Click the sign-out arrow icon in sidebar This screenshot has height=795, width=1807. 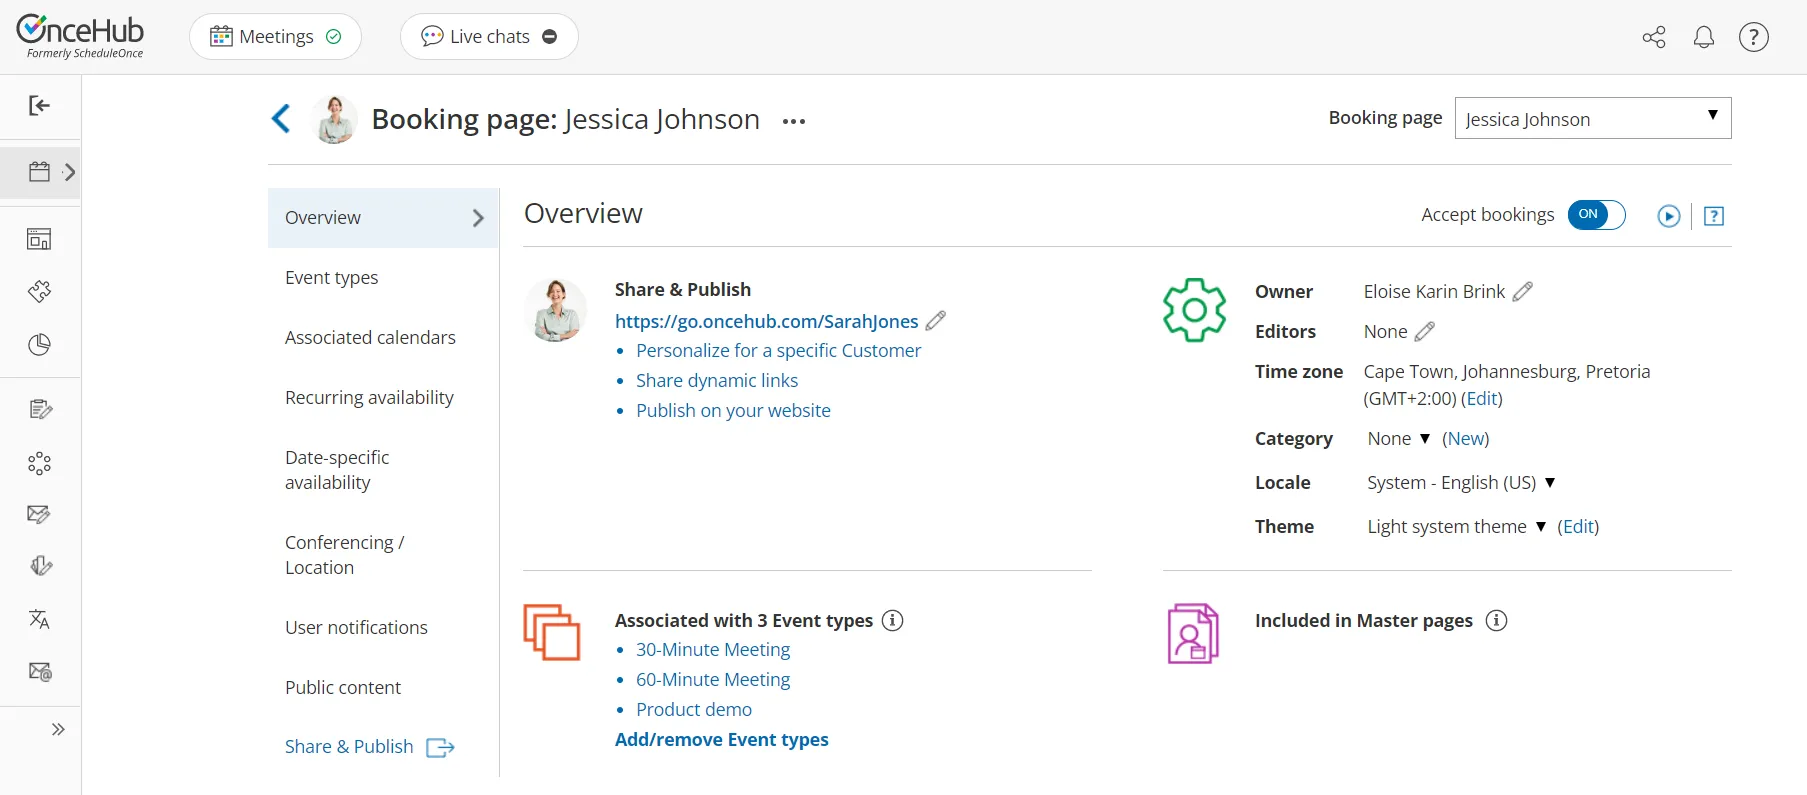coord(39,106)
